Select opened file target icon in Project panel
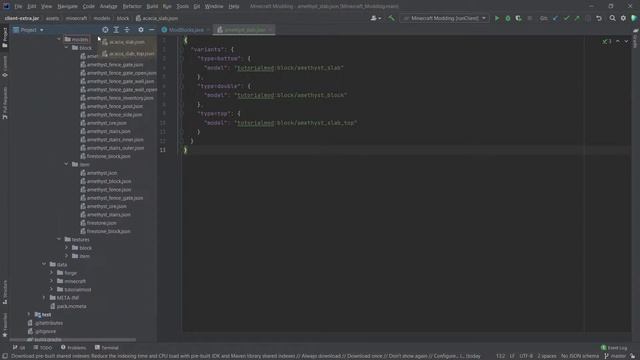The height and width of the screenshot is (360, 640). [105, 30]
